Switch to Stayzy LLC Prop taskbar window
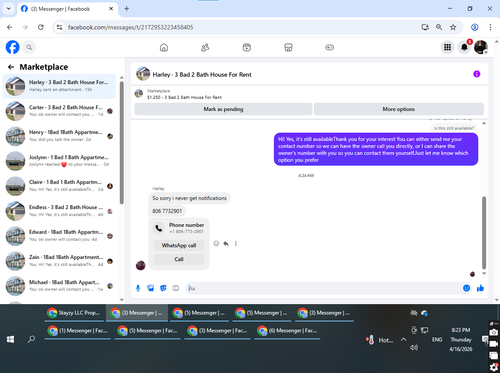Screen dimensions: 500x373 tap(74, 313)
